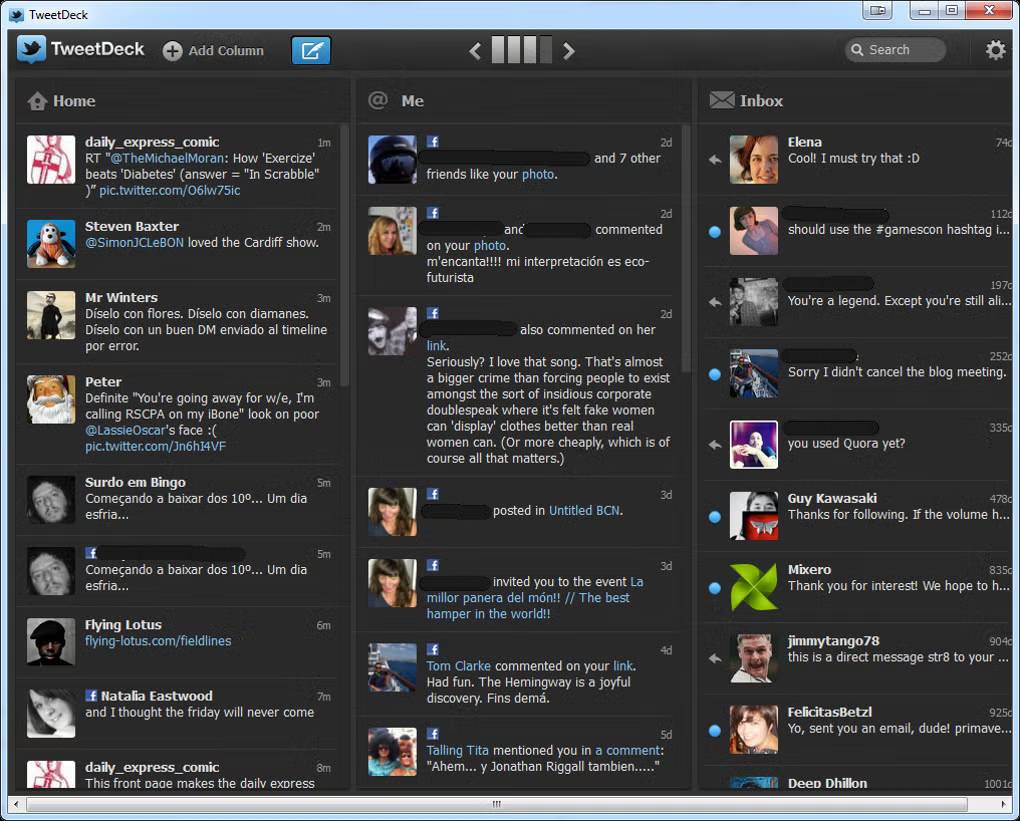This screenshot has width=1020, height=821.
Task: Open Elena sender name
Action: 805,142
